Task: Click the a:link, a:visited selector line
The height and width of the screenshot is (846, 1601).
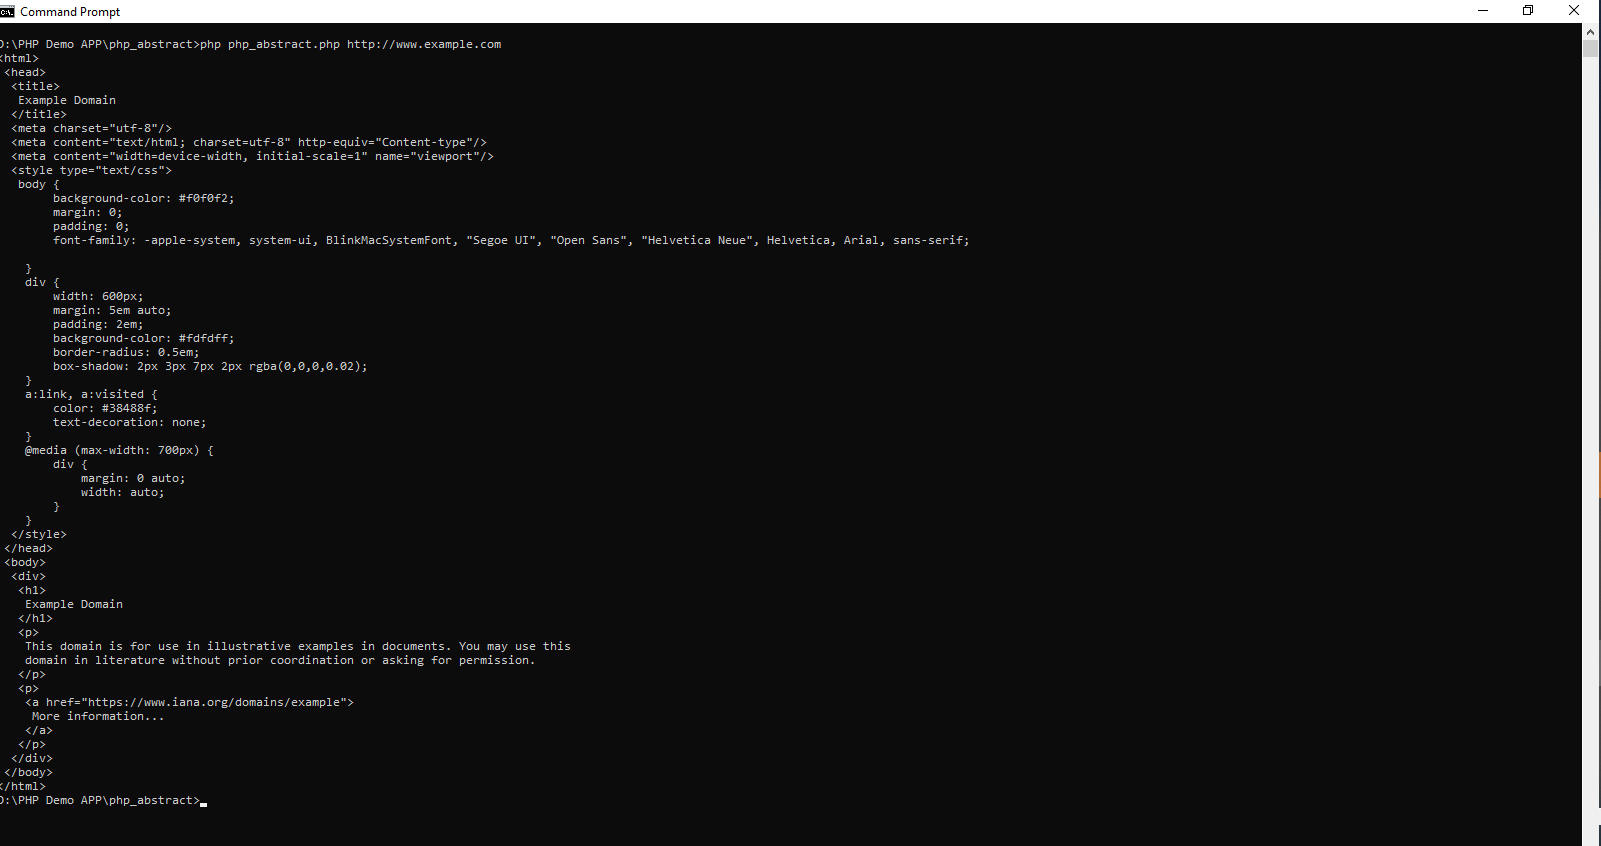Action: [91, 394]
